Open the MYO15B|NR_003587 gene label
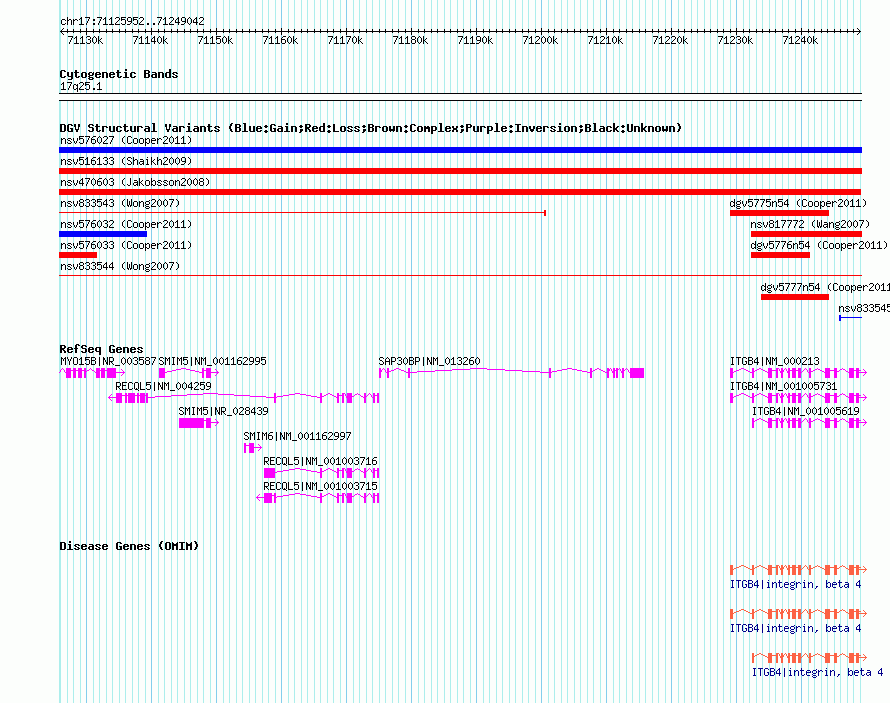The width and height of the screenshot is (890, 703). (x=108, y=361)
